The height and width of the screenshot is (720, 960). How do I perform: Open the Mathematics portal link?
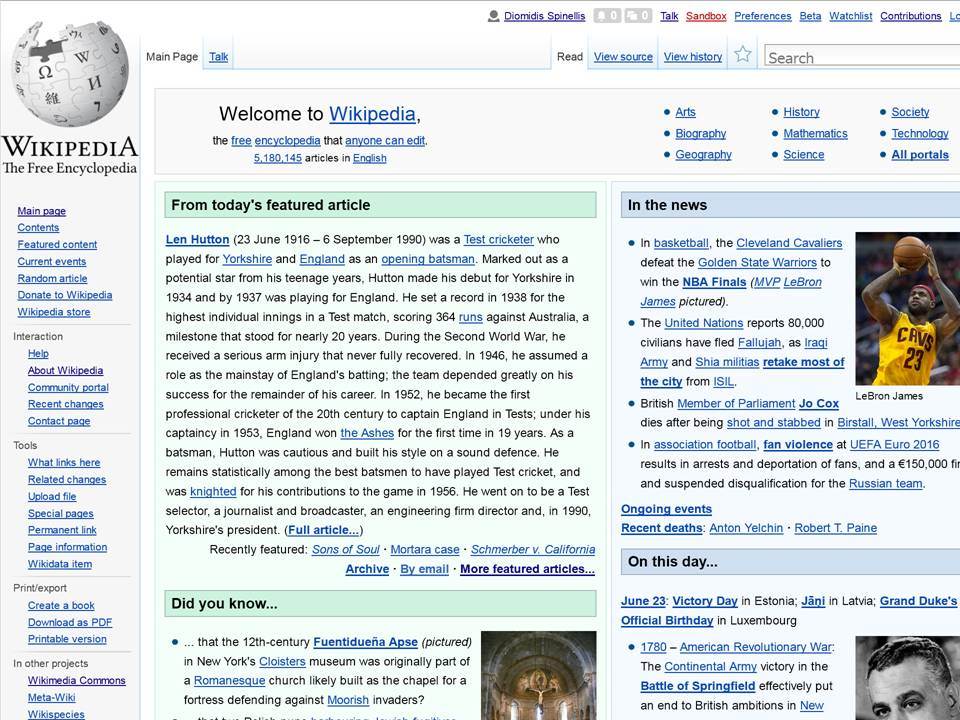click(x=816, y=133)
